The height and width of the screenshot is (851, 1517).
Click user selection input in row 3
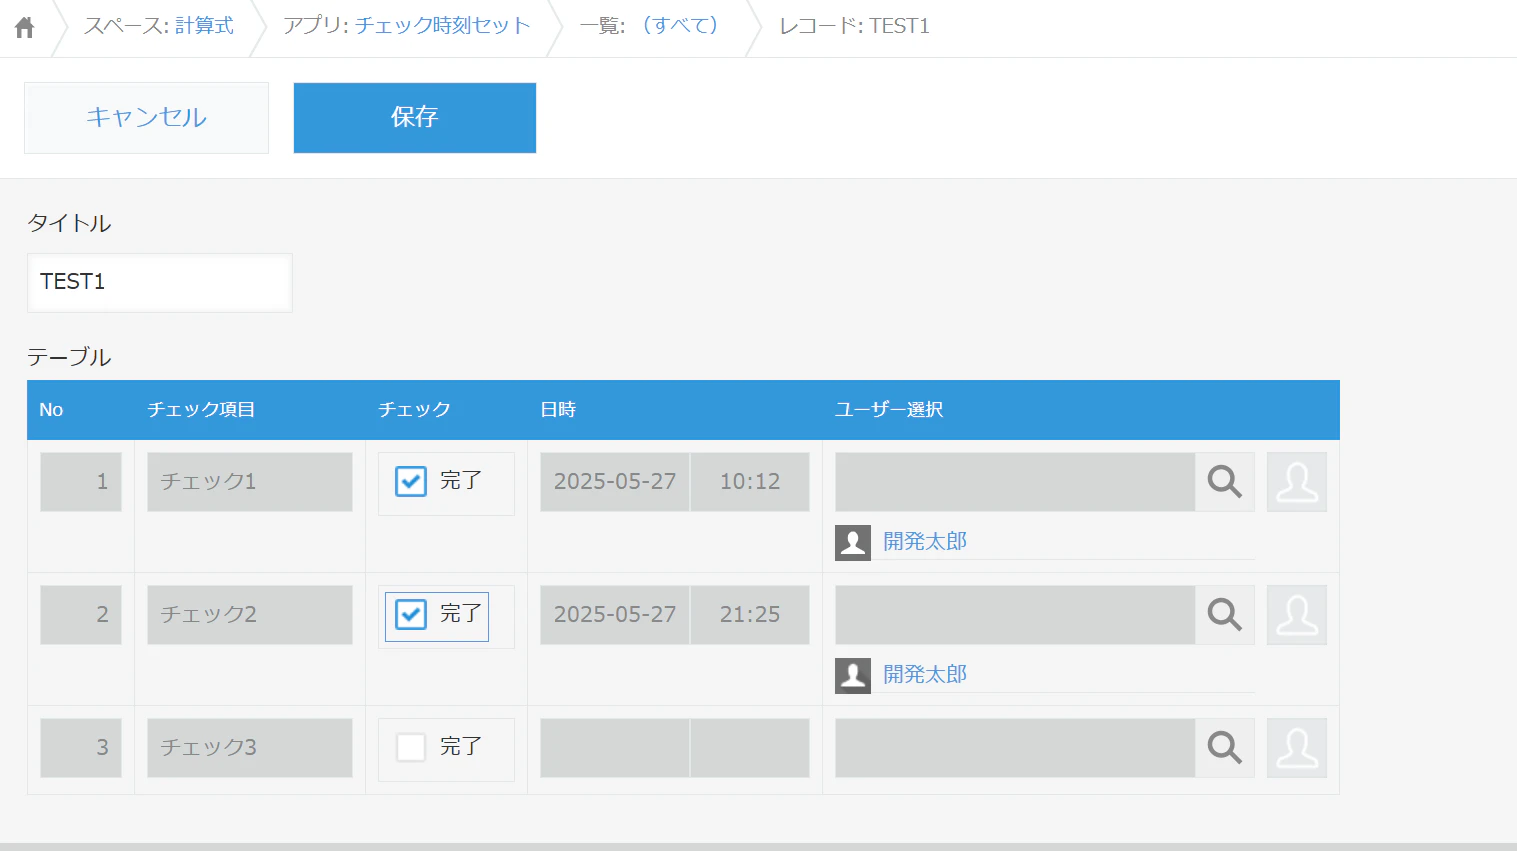click(1015, 748)
